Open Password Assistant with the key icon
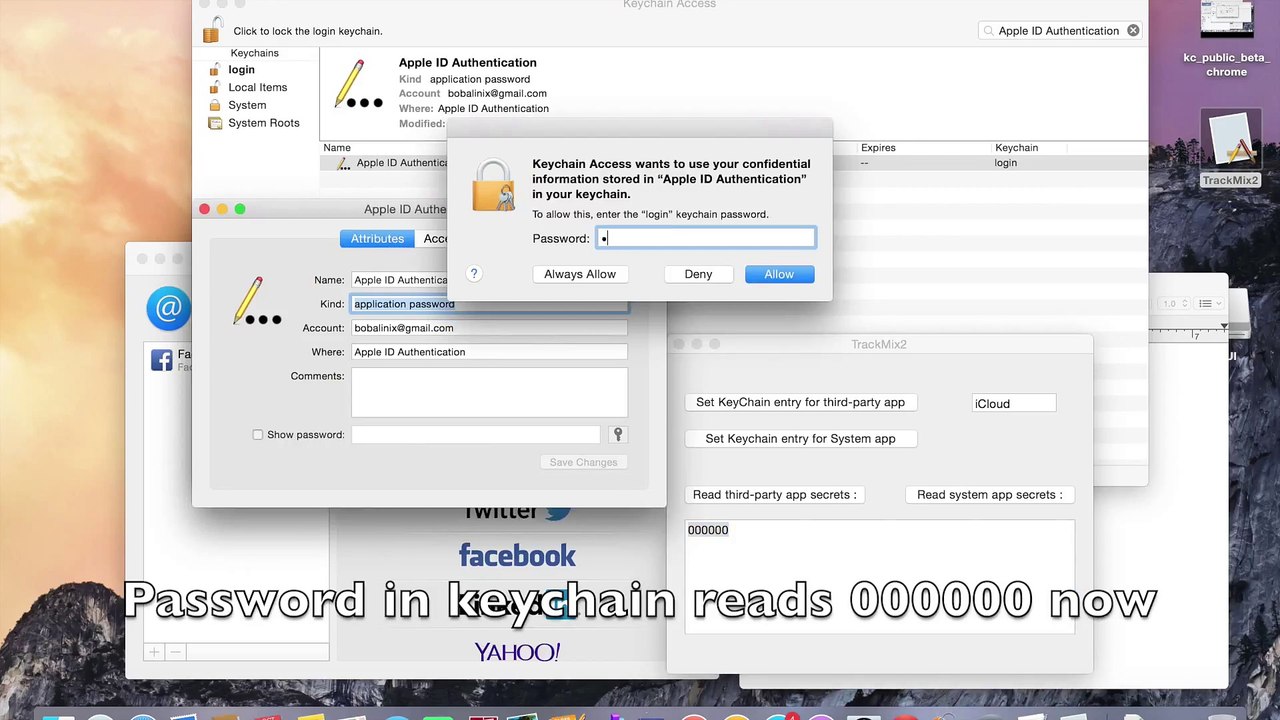 (x=617, y=435)
